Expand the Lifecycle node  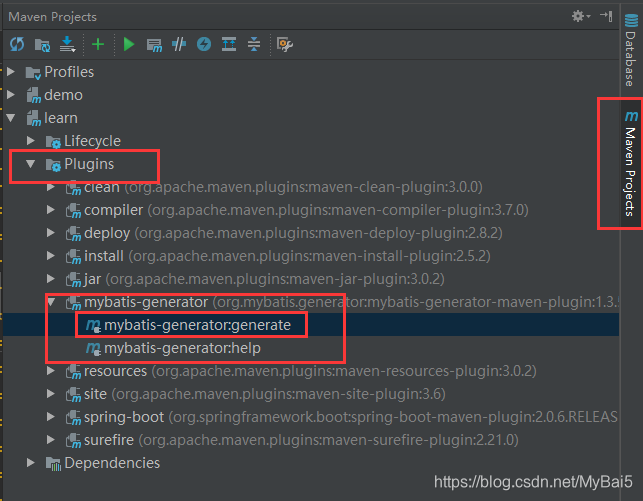[31, 141]
